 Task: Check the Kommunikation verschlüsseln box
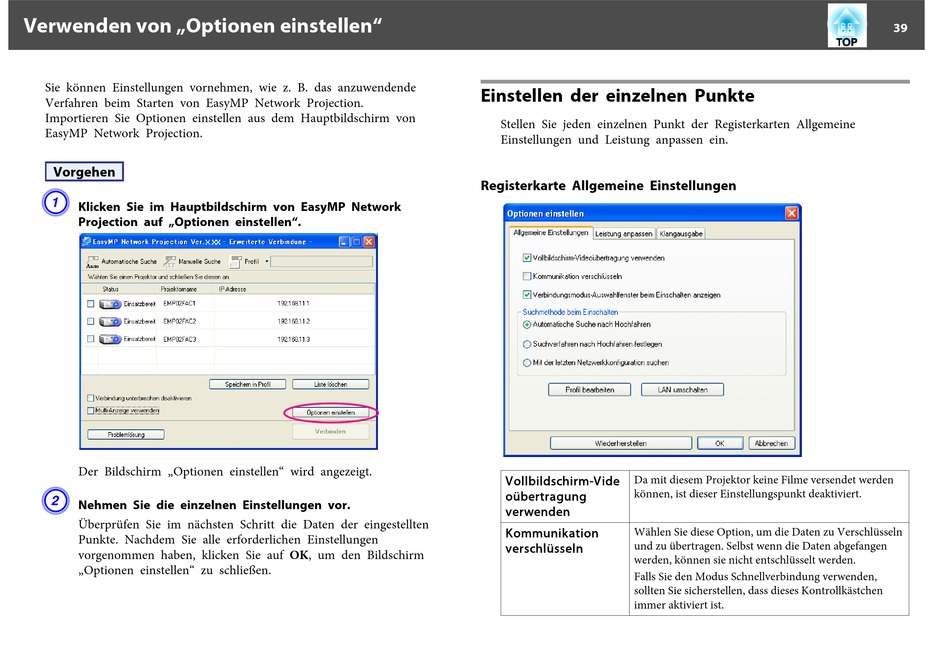click(x=526, y=276)
